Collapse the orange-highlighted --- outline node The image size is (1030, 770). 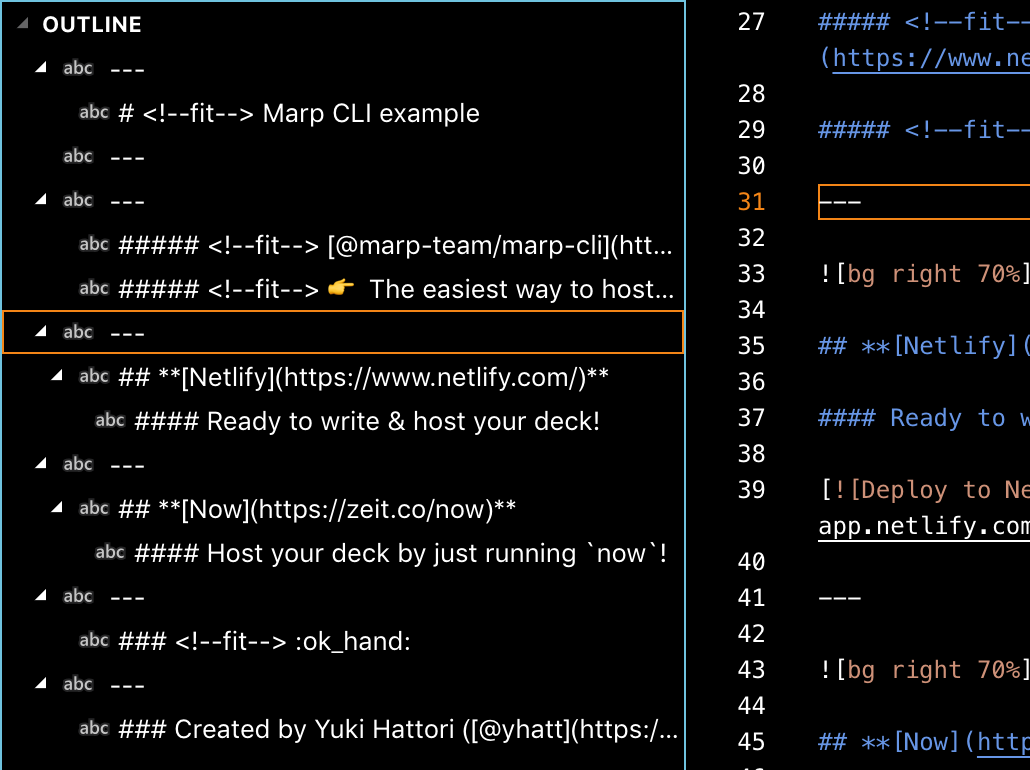tap(41, 332)
